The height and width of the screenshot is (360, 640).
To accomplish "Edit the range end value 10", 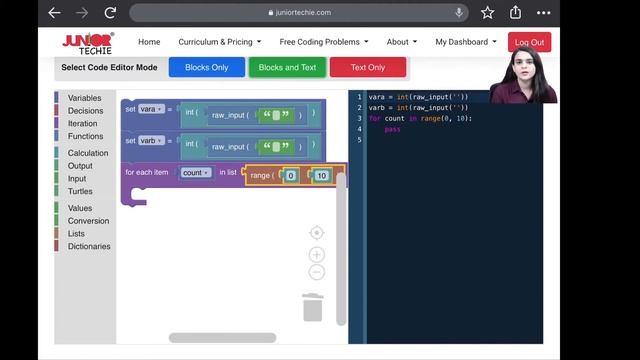I will click(x=322, y=176).
